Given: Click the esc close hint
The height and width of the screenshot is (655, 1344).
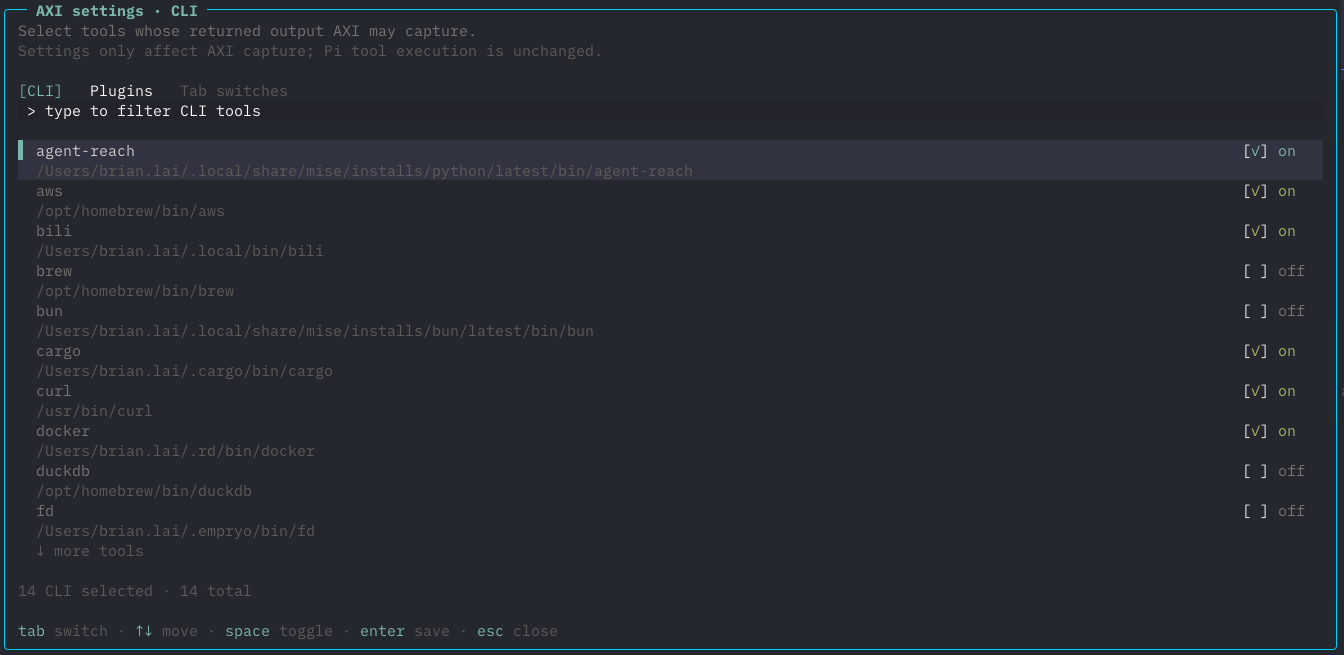Looking at the screenshot, I should pos(517,631).
